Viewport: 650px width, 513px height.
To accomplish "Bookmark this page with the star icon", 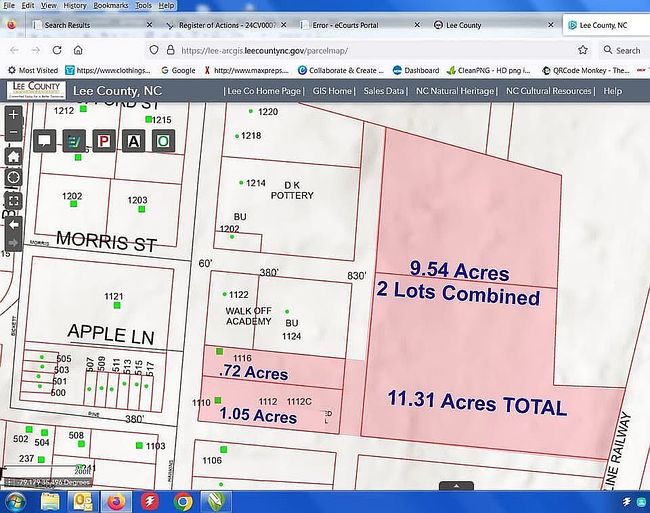I will click(x=582, y=49).
